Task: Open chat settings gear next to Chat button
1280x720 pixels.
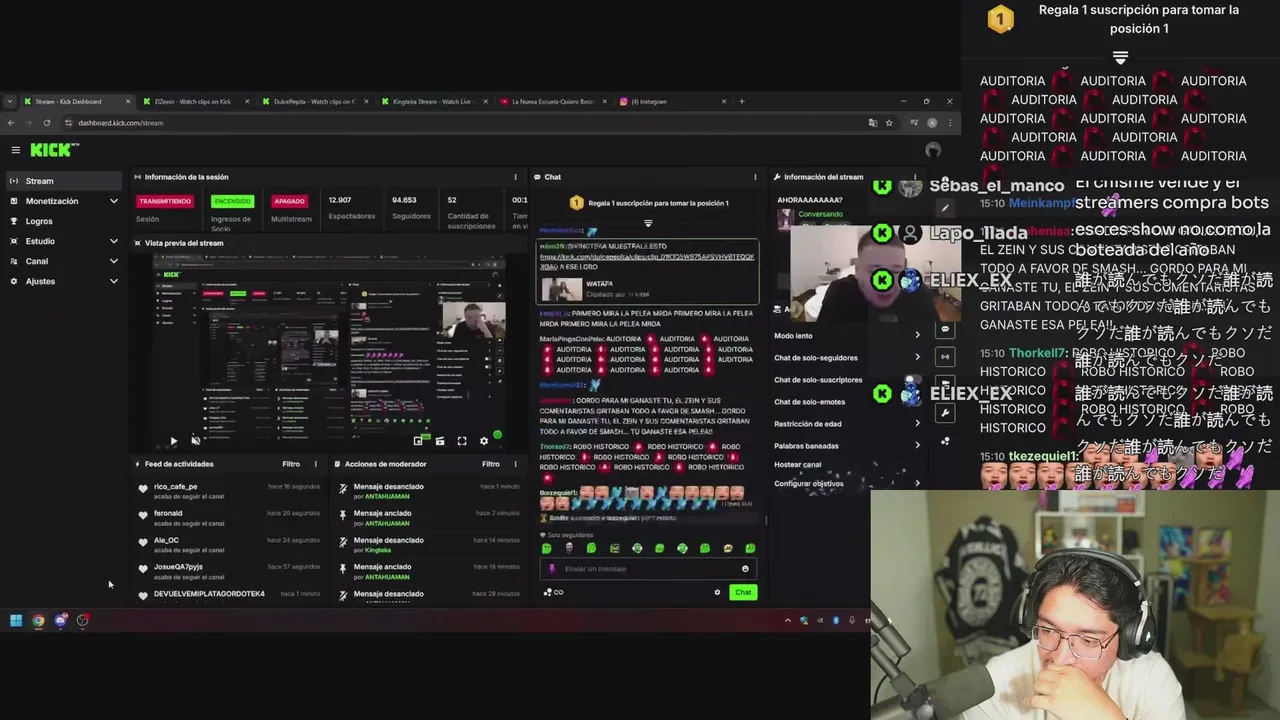Action: pos(717,592)
